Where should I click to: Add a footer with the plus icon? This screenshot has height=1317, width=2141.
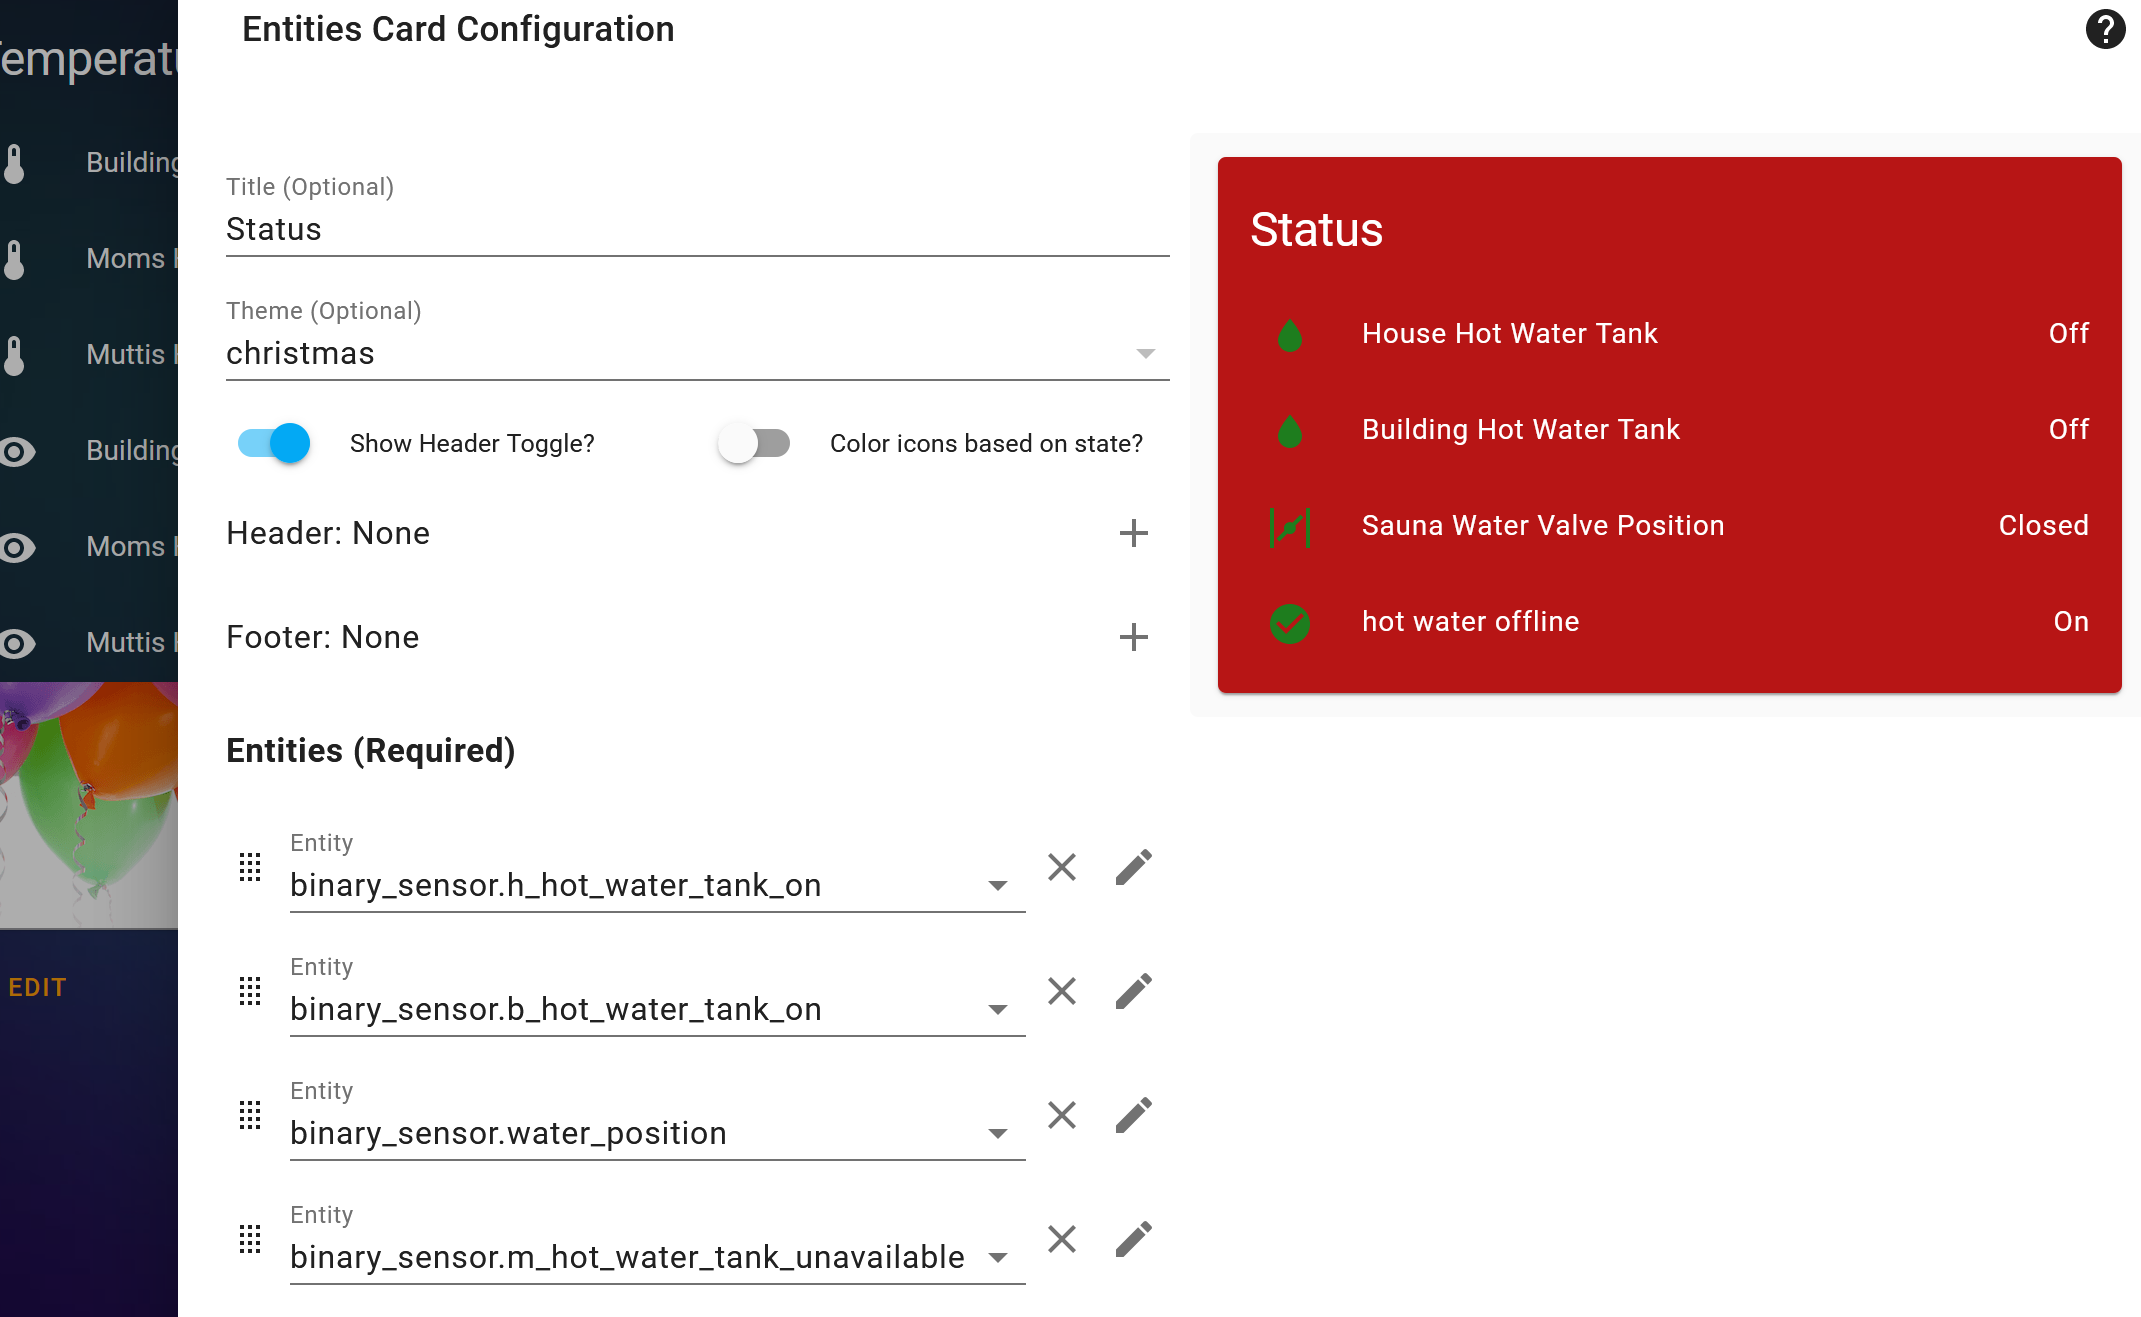coord(1133,637)
